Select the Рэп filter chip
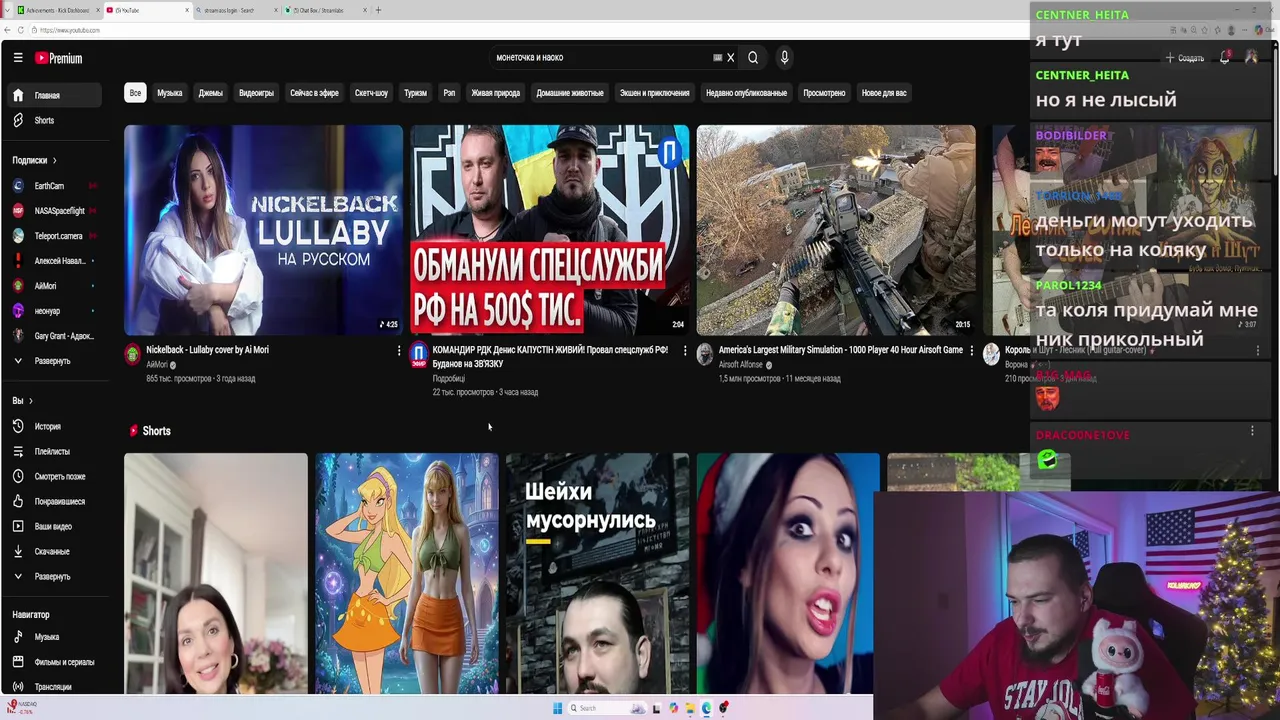 pyautogui.click(x=449, y=93)
